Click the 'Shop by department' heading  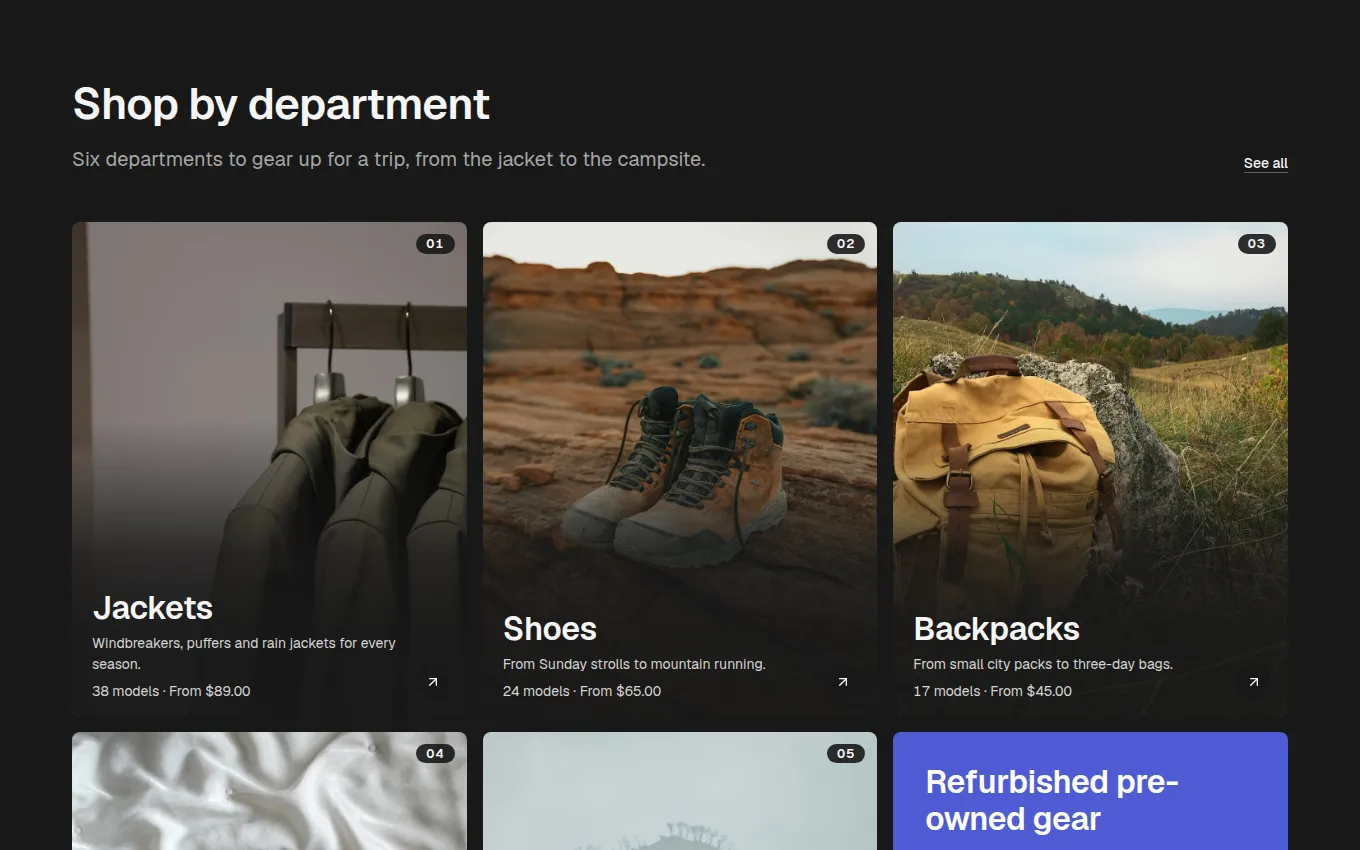point(281,104)
